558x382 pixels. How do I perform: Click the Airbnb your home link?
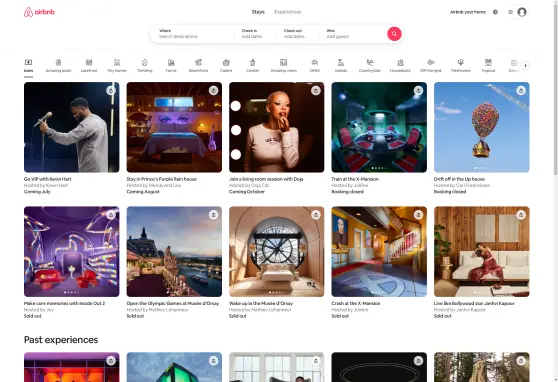468,12
